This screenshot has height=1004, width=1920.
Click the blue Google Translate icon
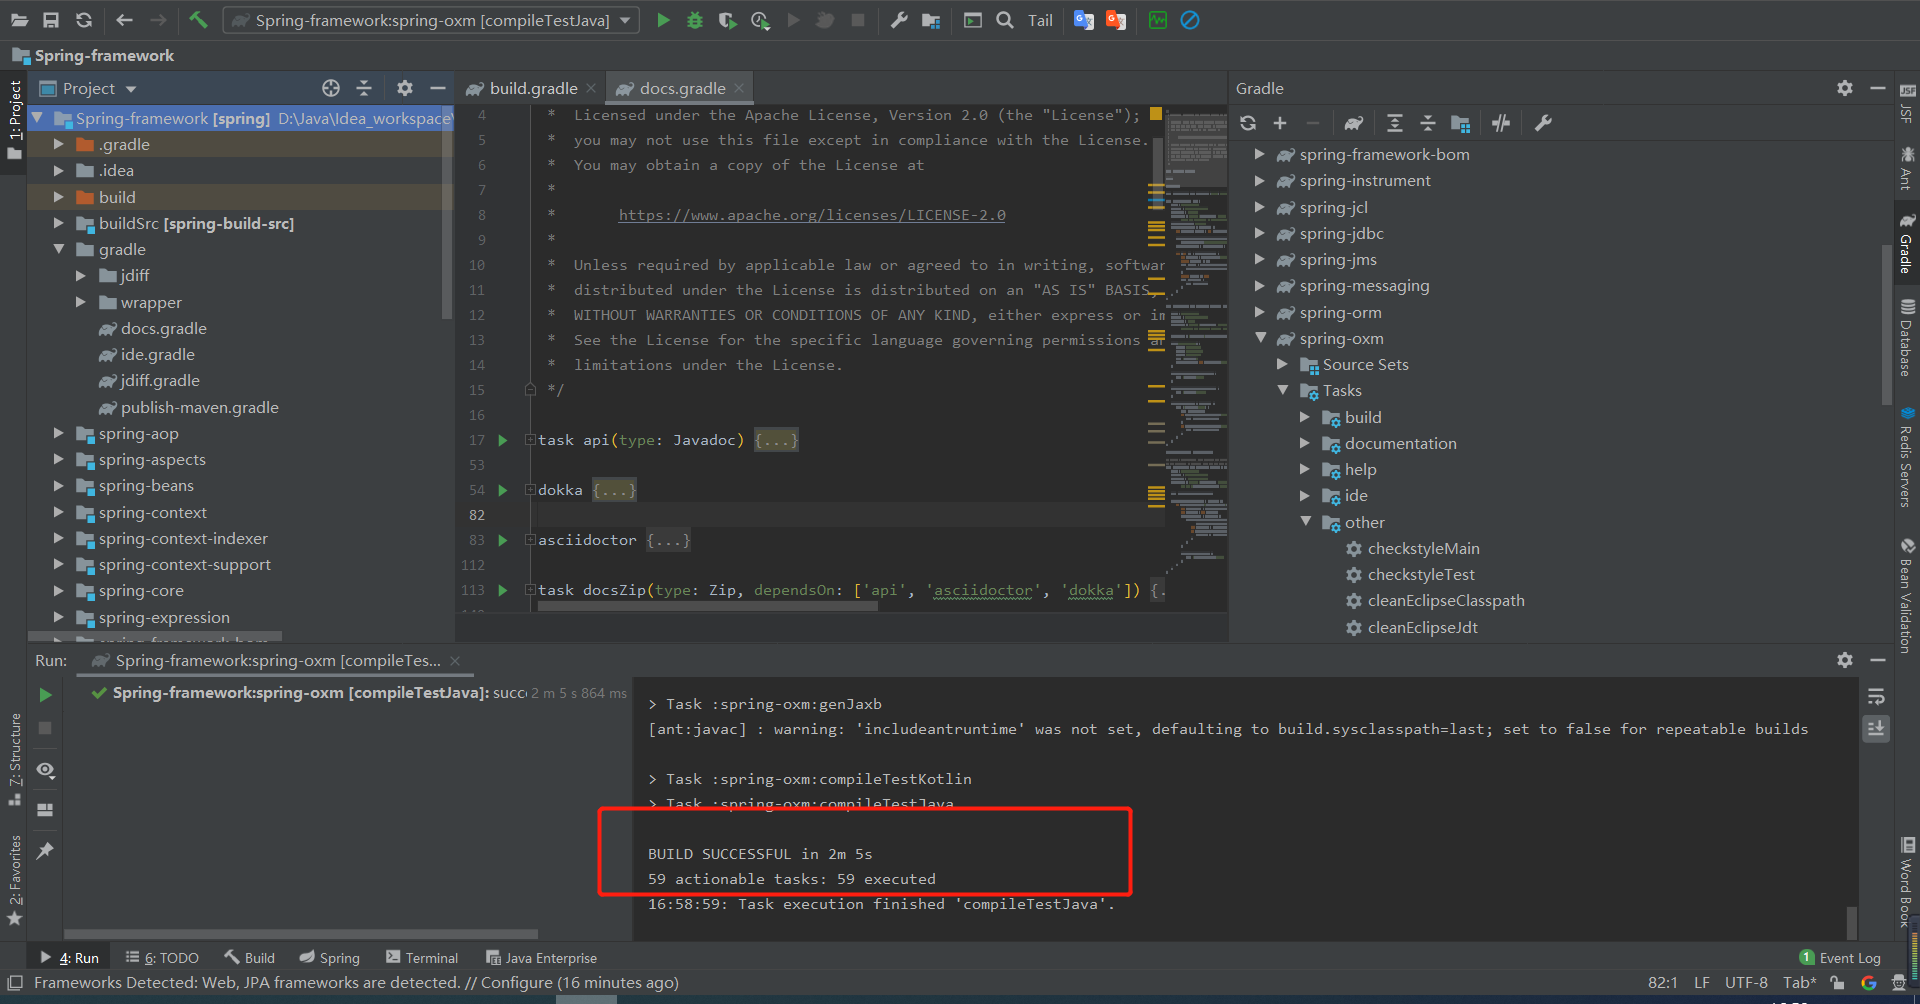(1083, 20)
